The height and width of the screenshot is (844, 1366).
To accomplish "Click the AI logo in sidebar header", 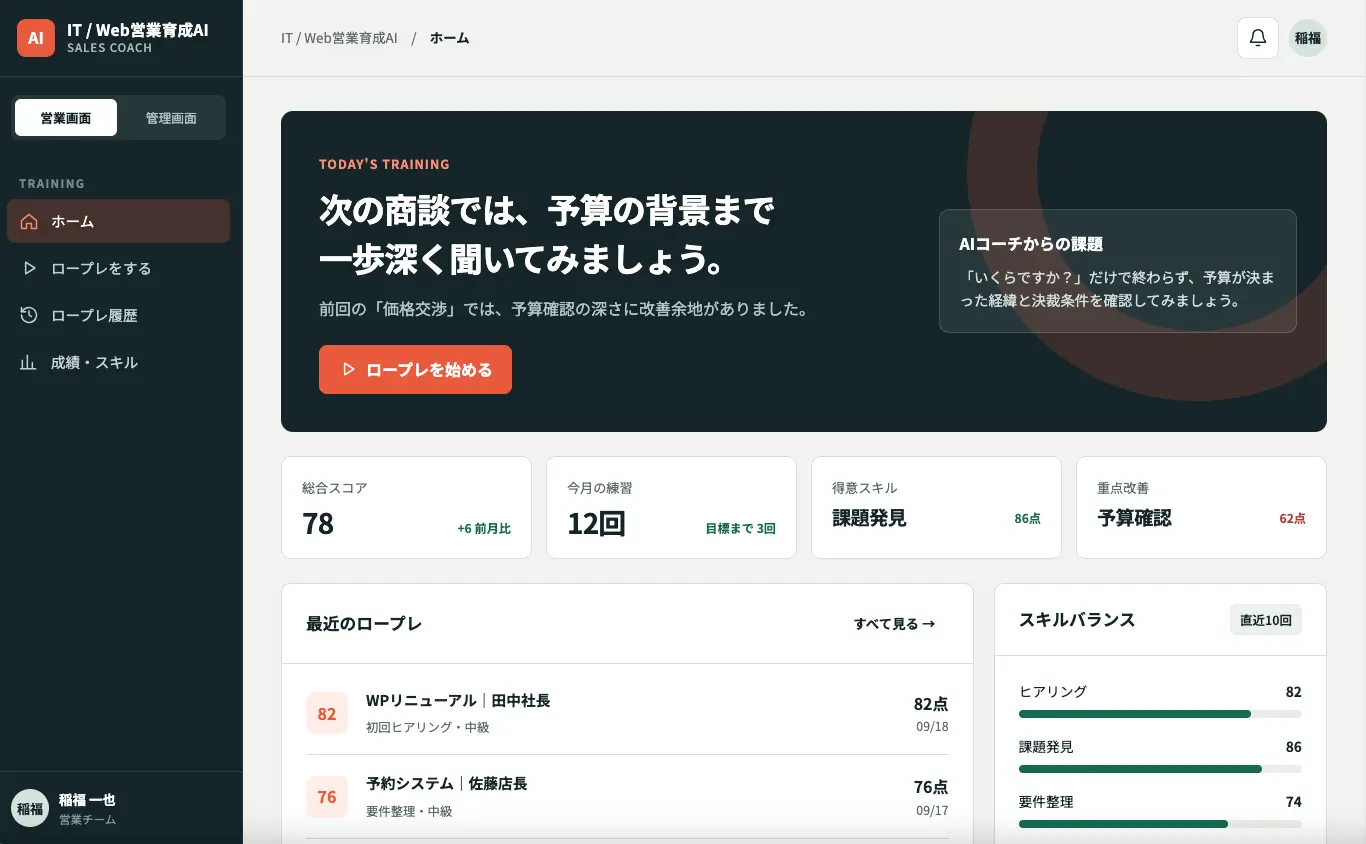I will pos(36,38).
